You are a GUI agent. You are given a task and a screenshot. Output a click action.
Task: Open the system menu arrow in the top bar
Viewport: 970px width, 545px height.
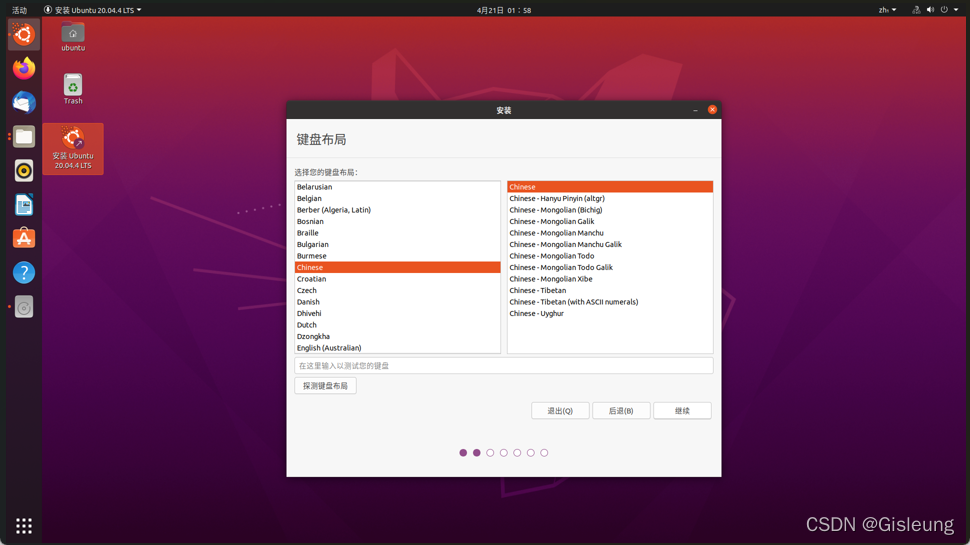956,10
